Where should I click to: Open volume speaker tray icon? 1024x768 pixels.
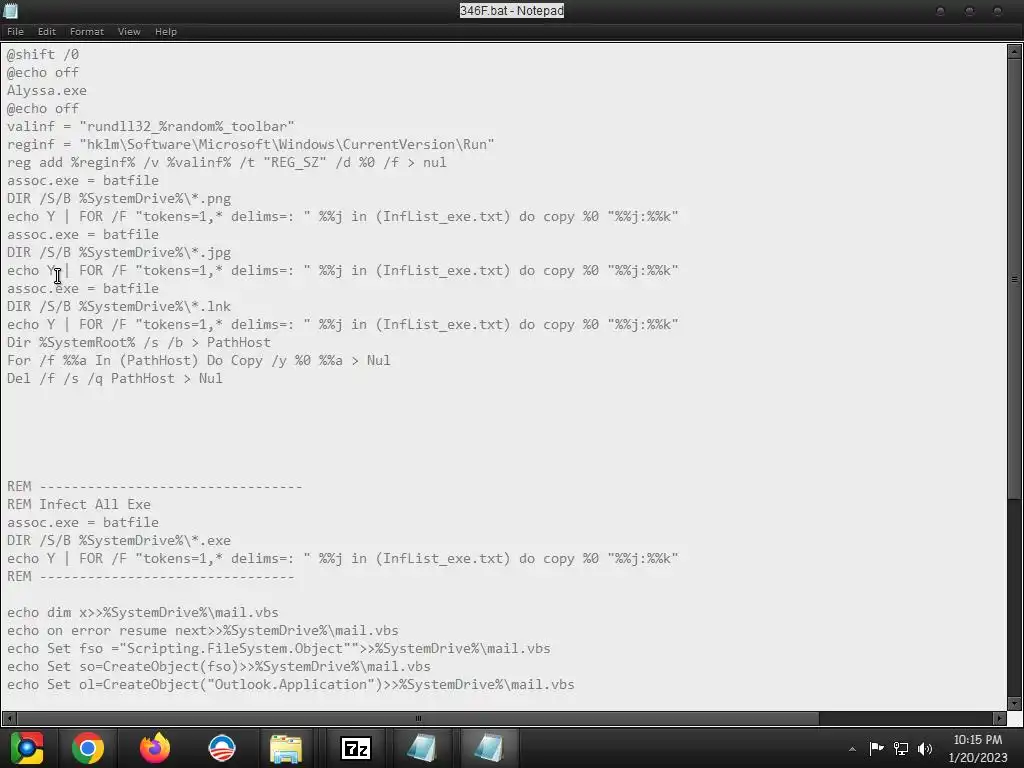point(925,748)
